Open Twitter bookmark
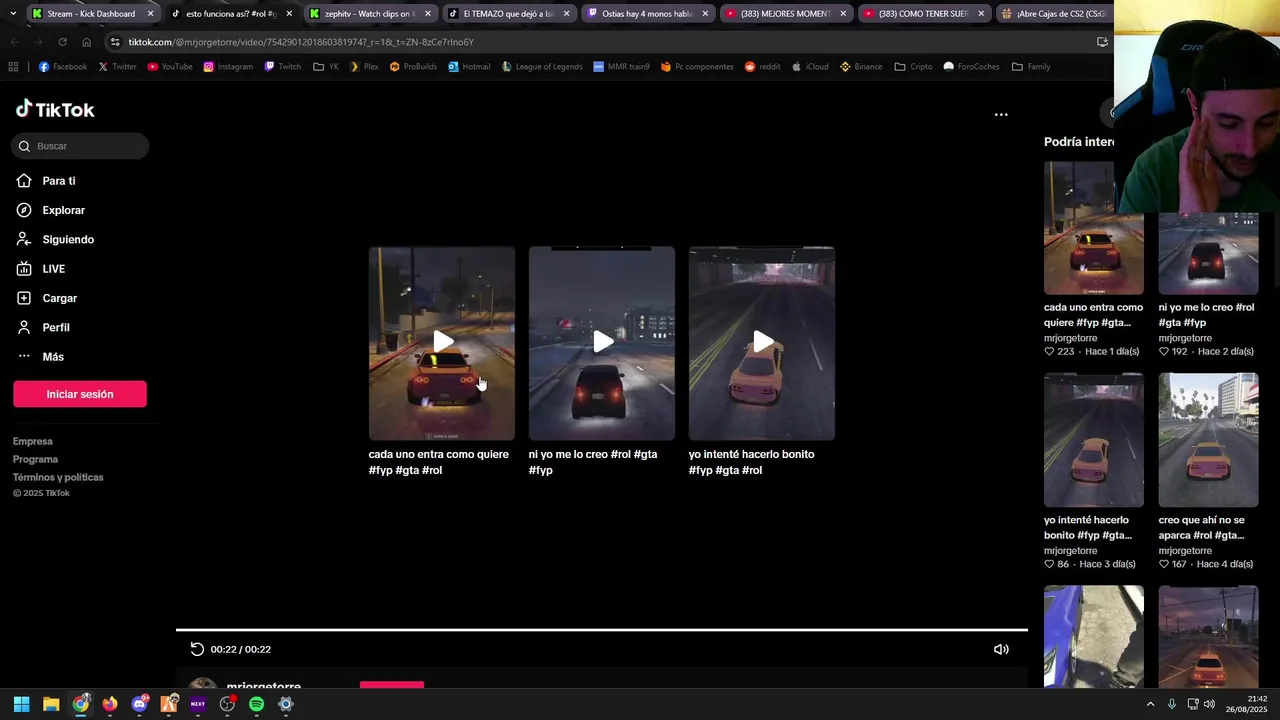Image resolution: width=1280 pixels, height=720 pixels. click(x=117, y=67)
